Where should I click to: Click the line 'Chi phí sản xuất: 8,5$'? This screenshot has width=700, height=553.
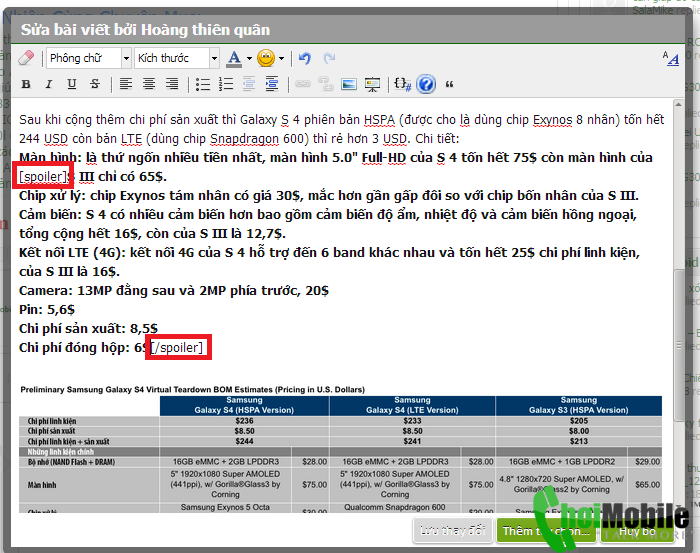[88, 328]
